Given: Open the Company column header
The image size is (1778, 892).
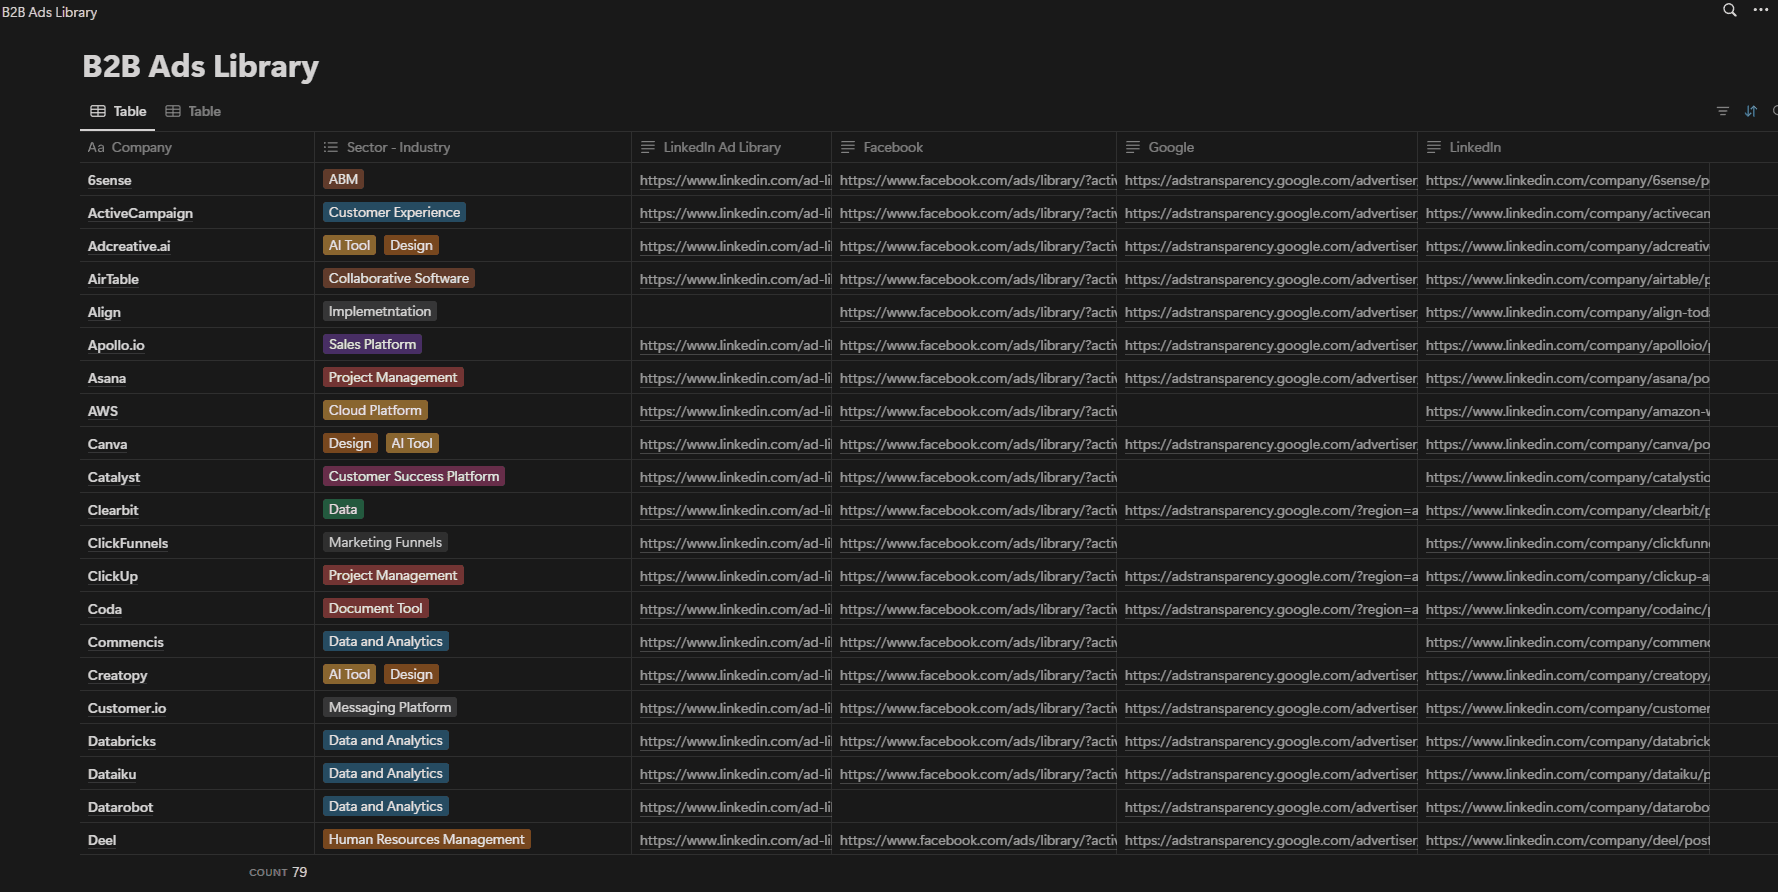Looking at the screenshot, I should click(197, 147).
